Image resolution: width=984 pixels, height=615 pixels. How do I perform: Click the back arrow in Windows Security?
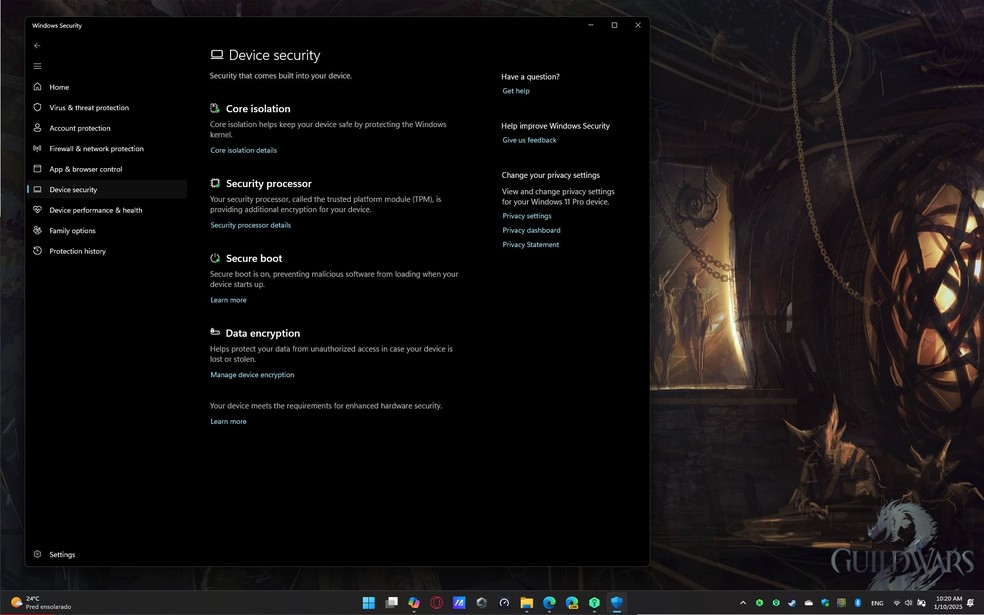37,45
